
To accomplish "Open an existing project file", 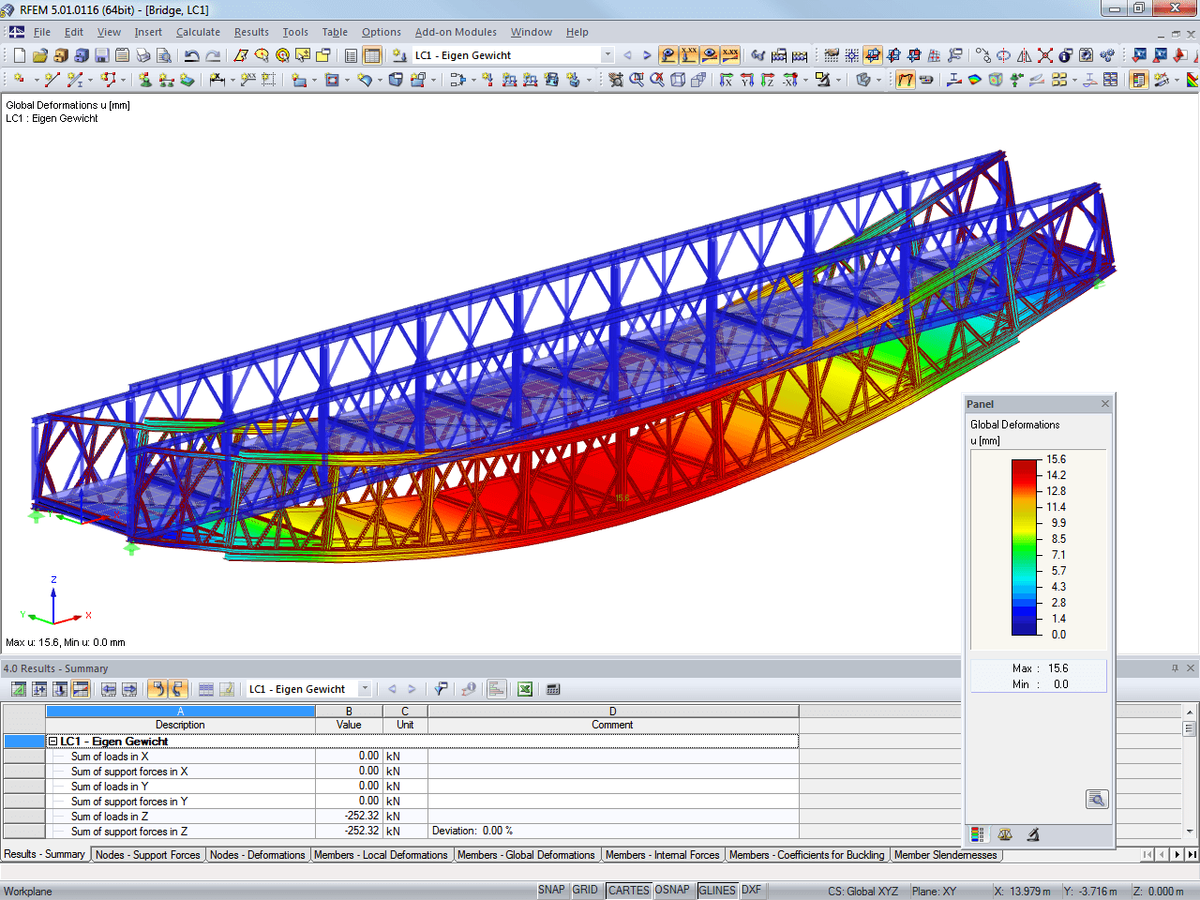I will click(39, 55).
